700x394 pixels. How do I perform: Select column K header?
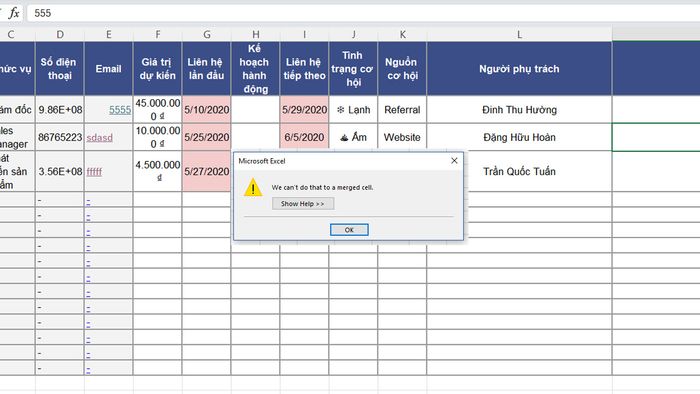pos(402,34)
